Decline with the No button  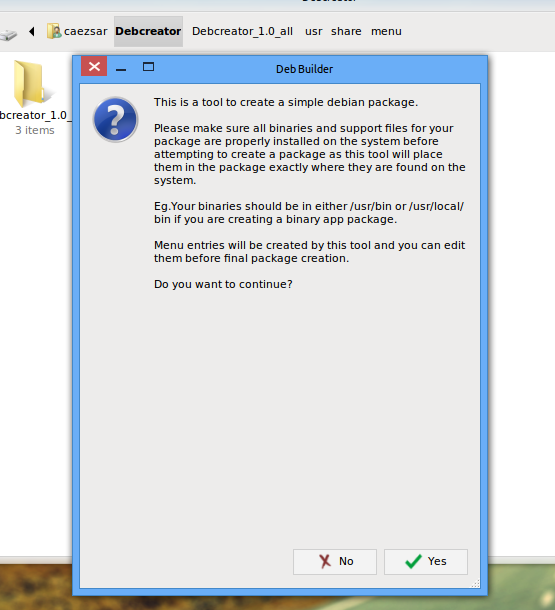[x=334, y=561]
